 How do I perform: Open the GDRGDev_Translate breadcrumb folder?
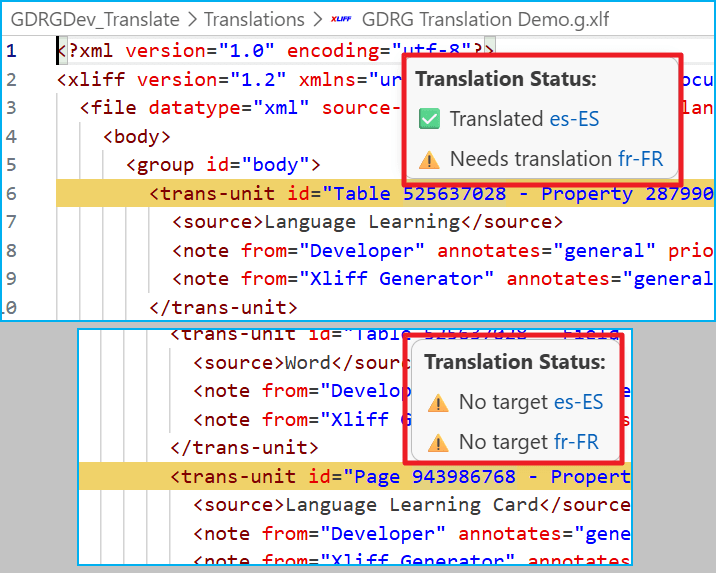pyautogui.click(x=95, y=19)
